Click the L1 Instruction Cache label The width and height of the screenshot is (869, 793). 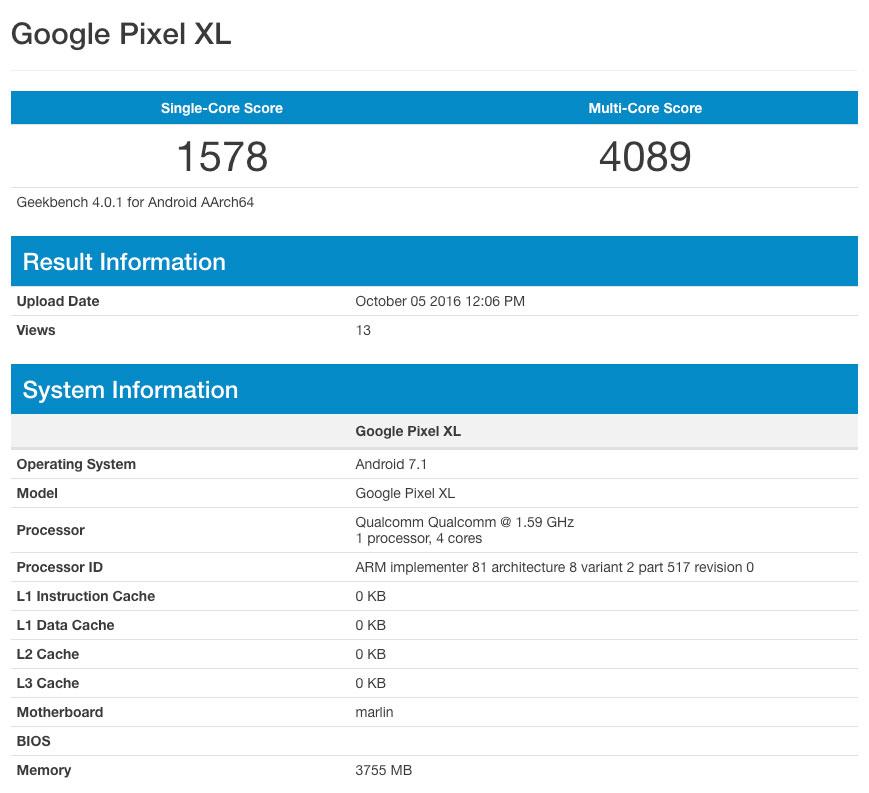(86, 596)
